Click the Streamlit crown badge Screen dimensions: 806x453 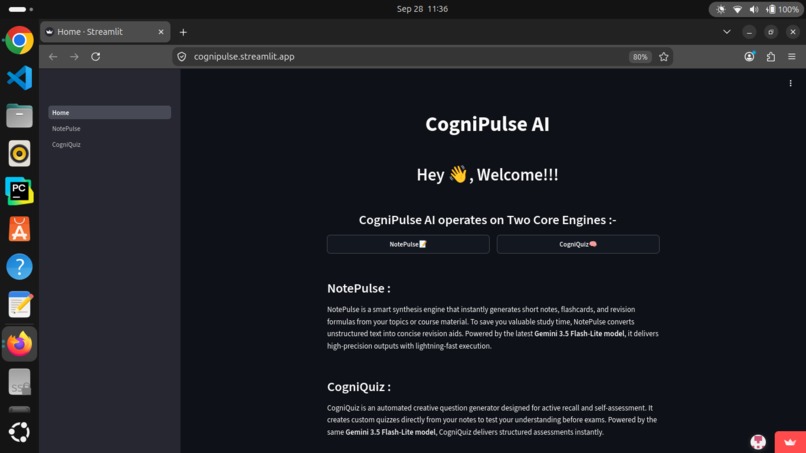(x=790, y=442)
